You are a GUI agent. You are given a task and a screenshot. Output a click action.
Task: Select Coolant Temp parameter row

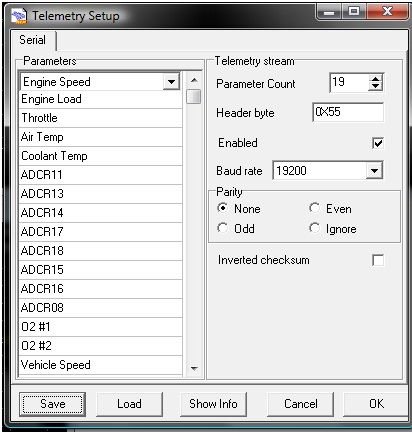pyautogui.click(x=101, y=156)
